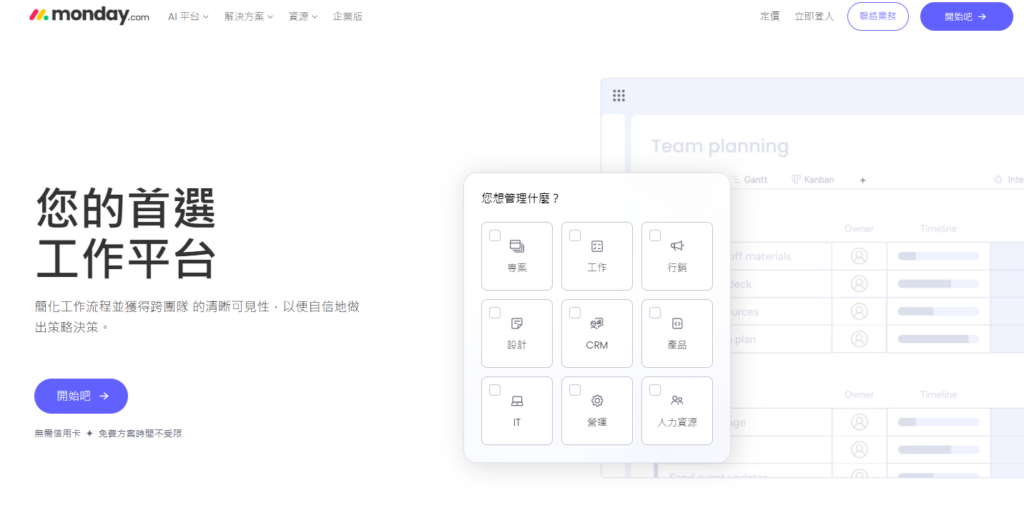The height and width of the screenshot is (506, 1024).
Task: Click the 行銷 megaphone icon
Action: (x=677, y=246)
